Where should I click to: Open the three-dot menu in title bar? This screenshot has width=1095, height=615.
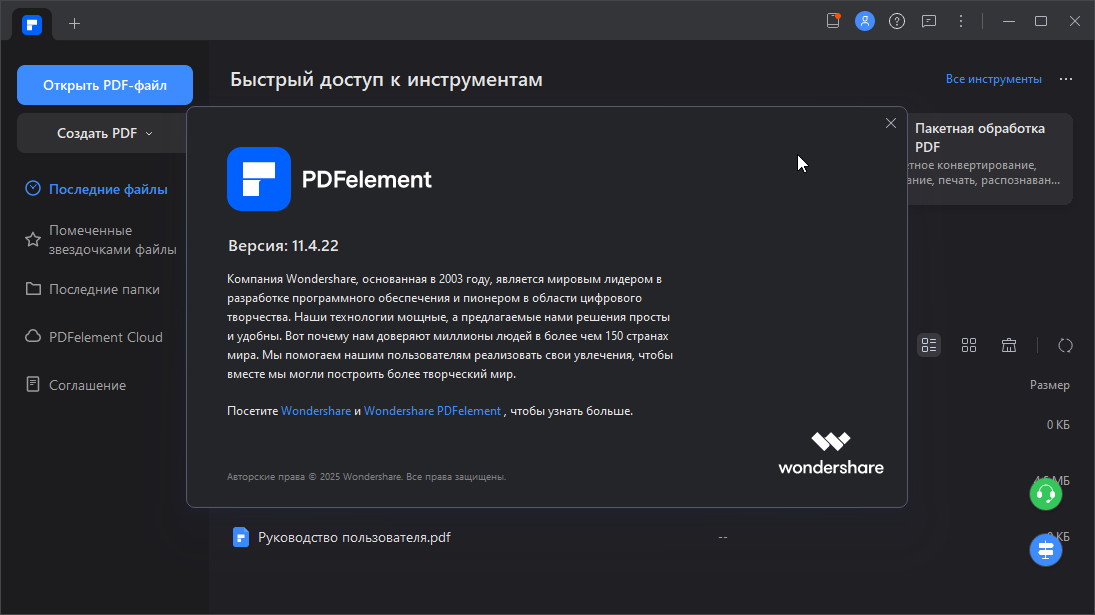(x=961, y=21)
